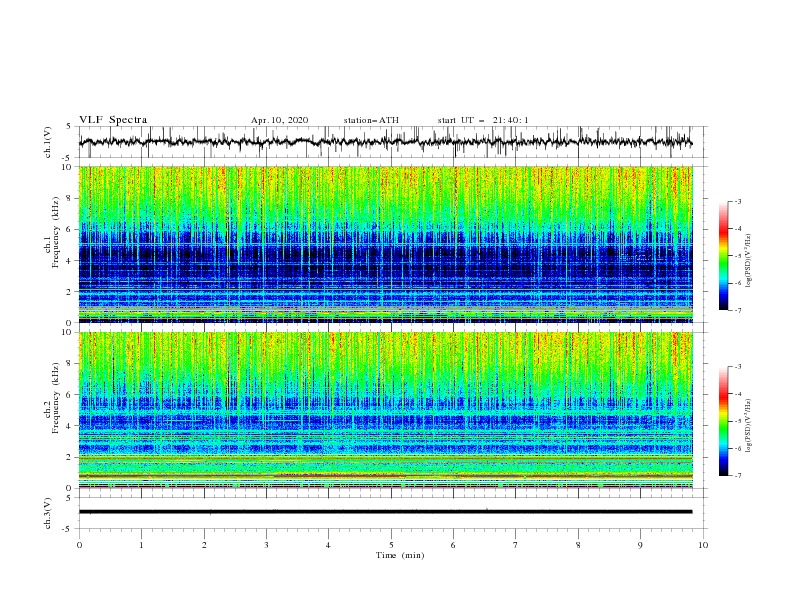Click the flat ch.3 waveform trace

tap(386, 512)
